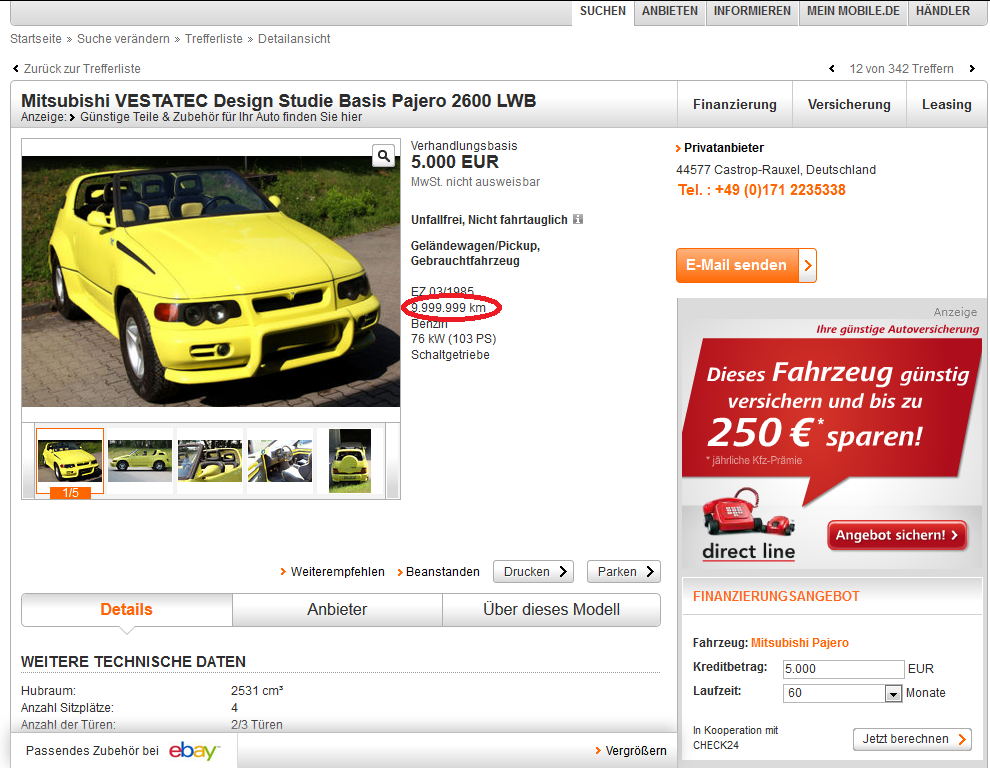This screenshot has width=990, height=768.
Task: Click the Weiterempfehlen link
Action: point(337,572)
